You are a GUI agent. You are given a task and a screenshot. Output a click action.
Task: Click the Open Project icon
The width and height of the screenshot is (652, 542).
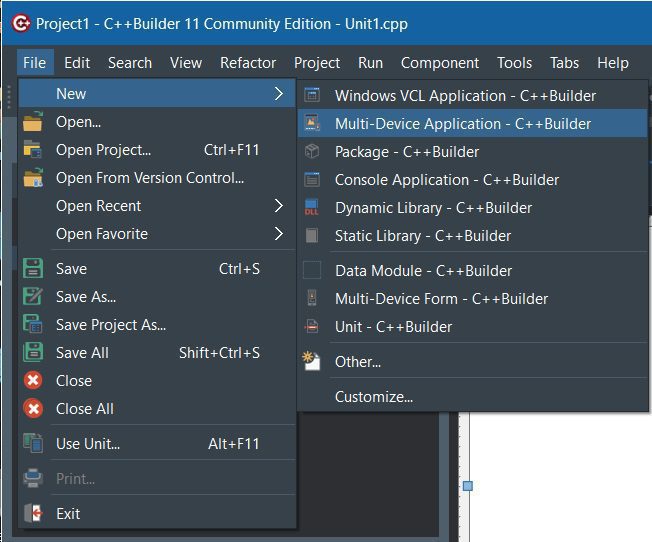tap(33, 150)
